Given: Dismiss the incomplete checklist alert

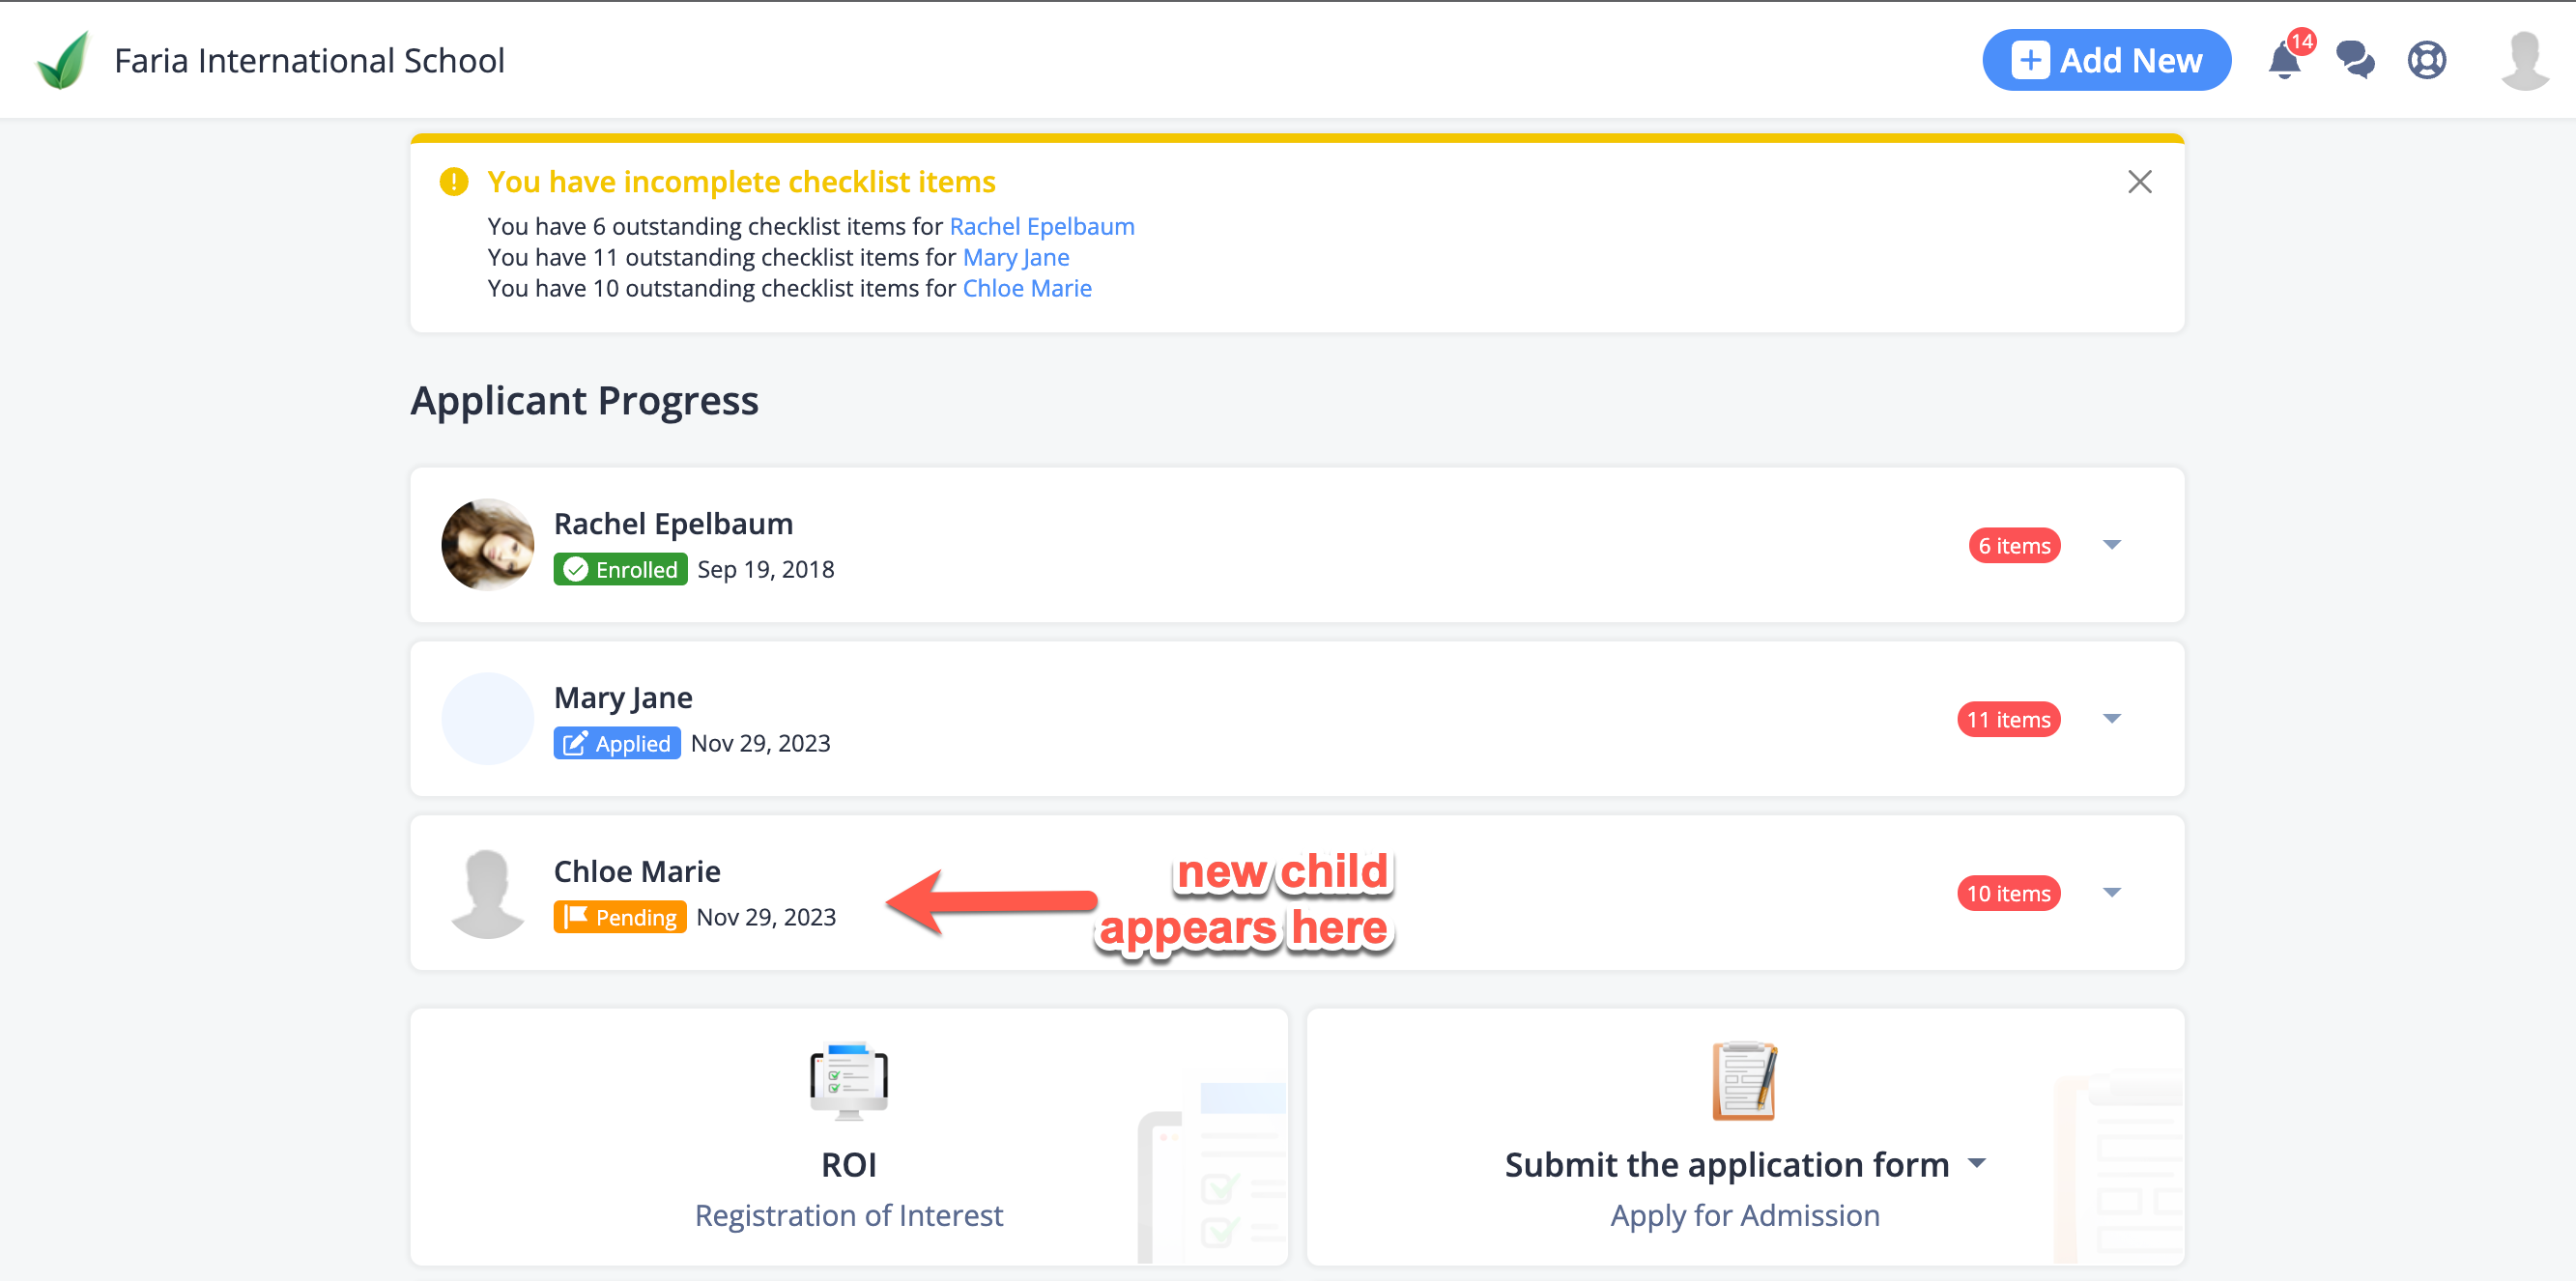Looking at the screenshot, I should click(2139, 182).
